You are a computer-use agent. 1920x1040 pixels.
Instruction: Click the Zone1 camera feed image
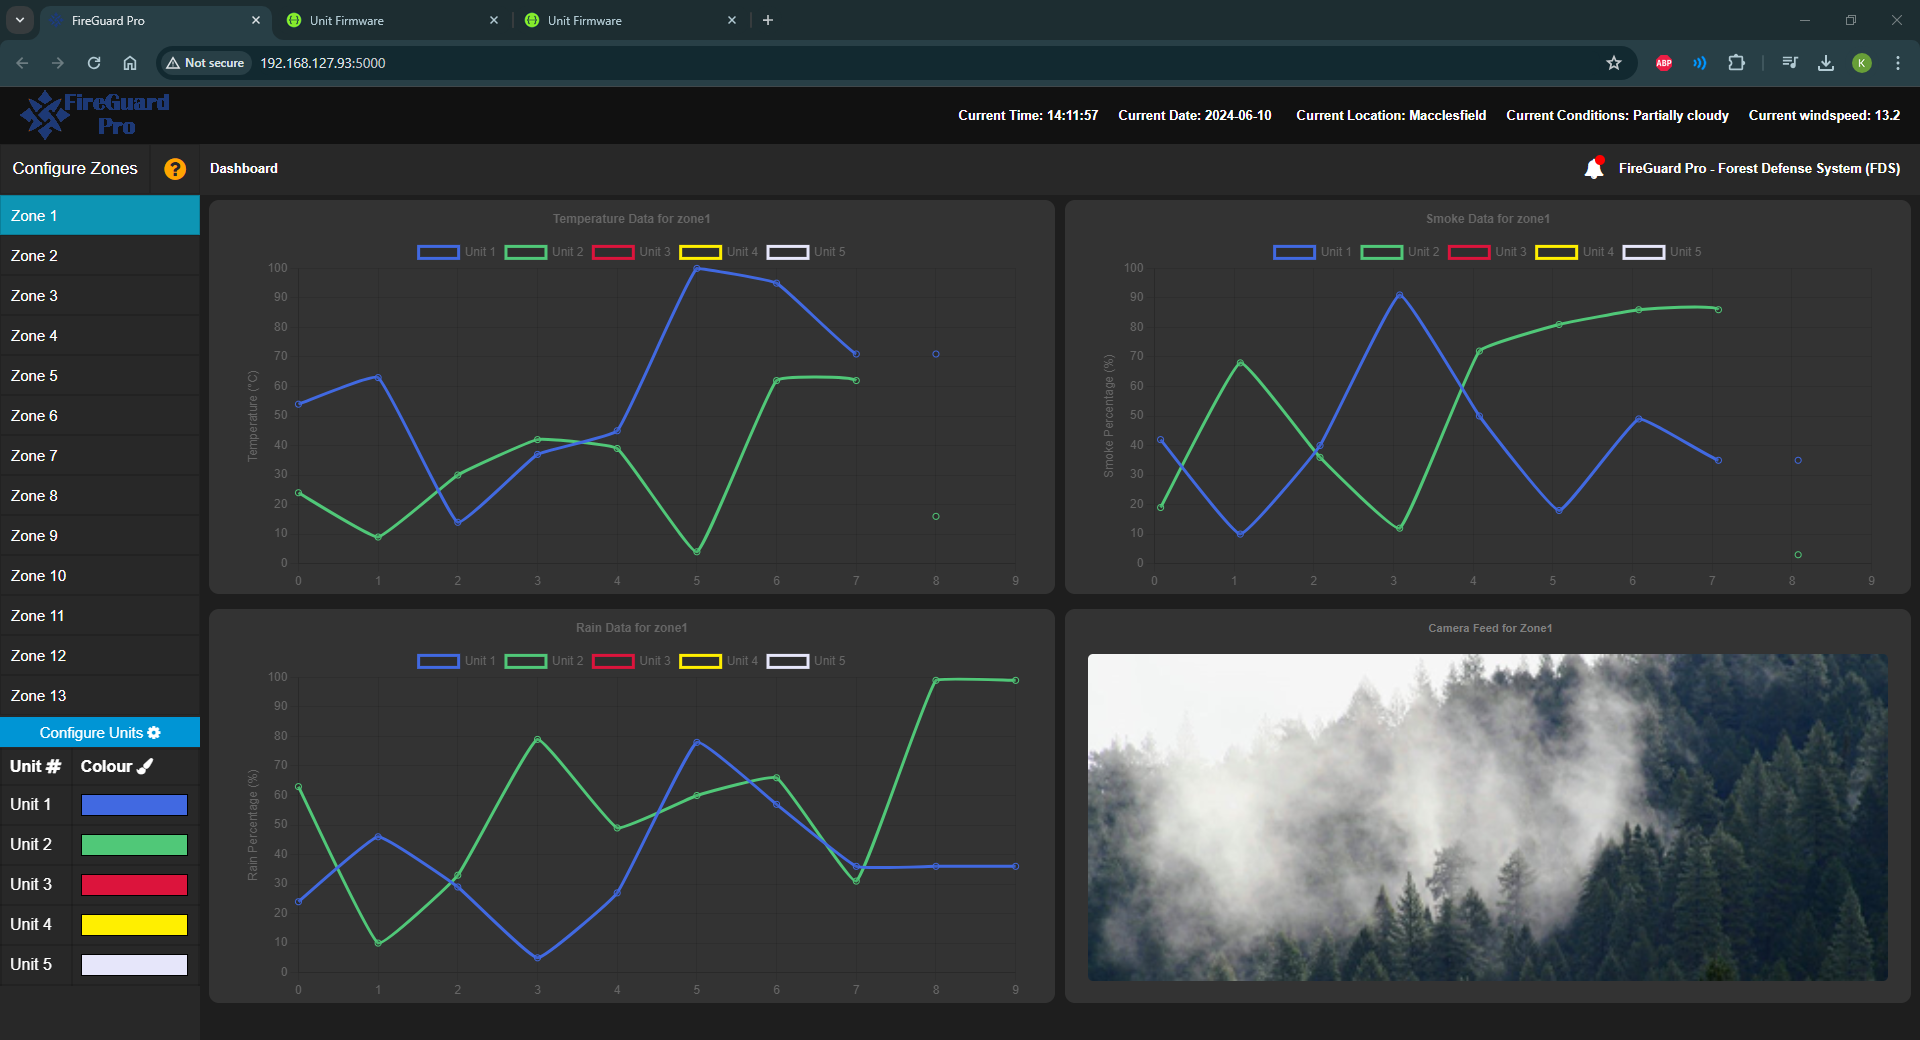(x=1487, y=817)
